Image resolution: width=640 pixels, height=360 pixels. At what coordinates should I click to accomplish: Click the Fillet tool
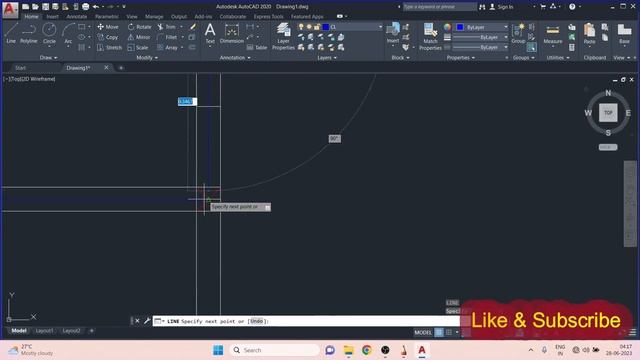167,37
